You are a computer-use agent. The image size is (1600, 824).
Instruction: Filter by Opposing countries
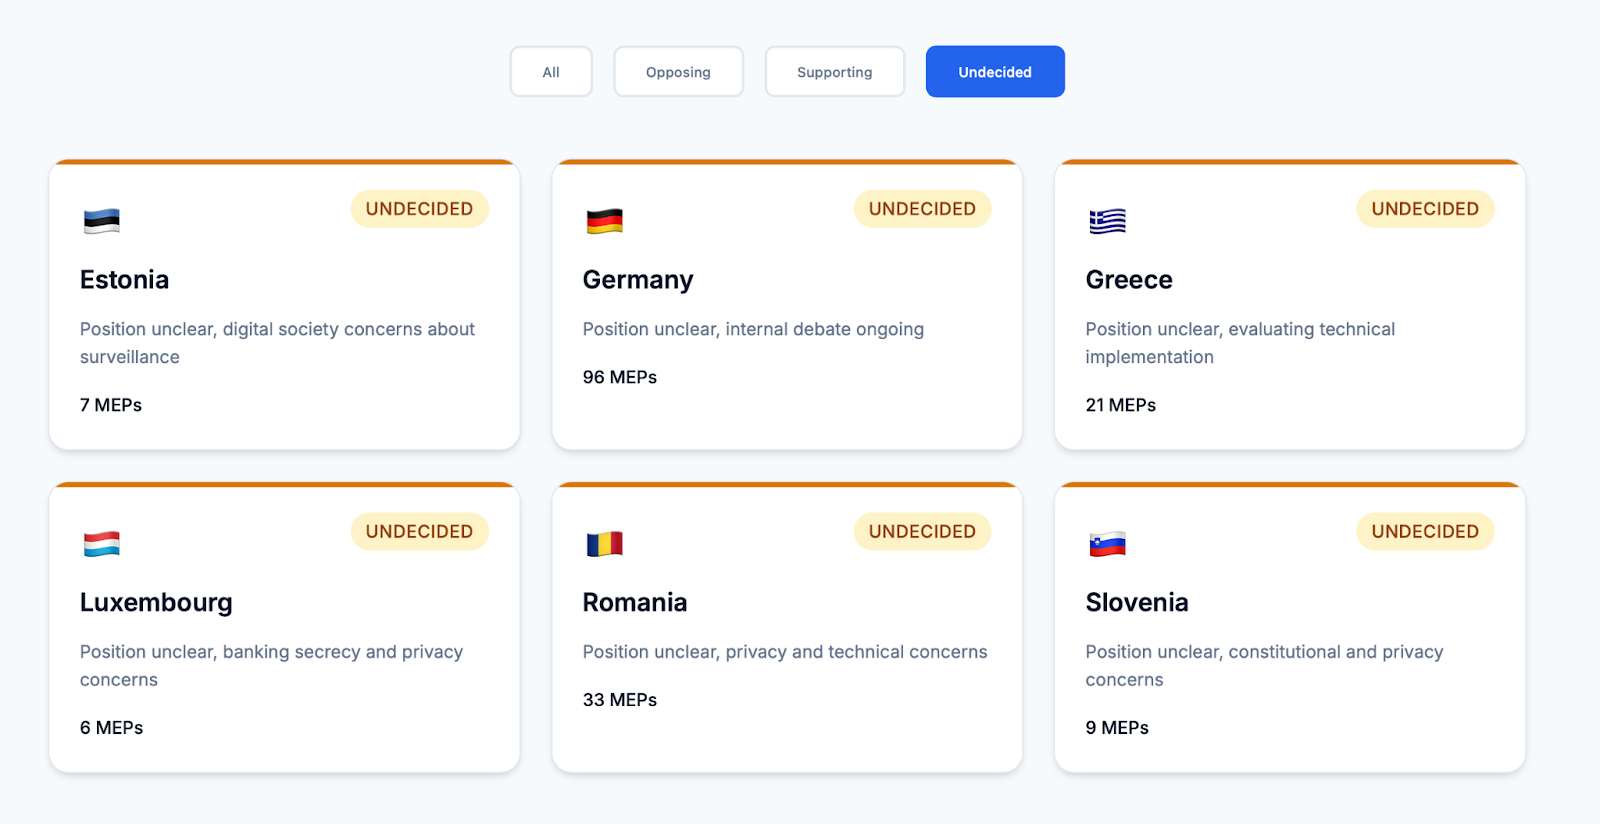tap(678, 72)
